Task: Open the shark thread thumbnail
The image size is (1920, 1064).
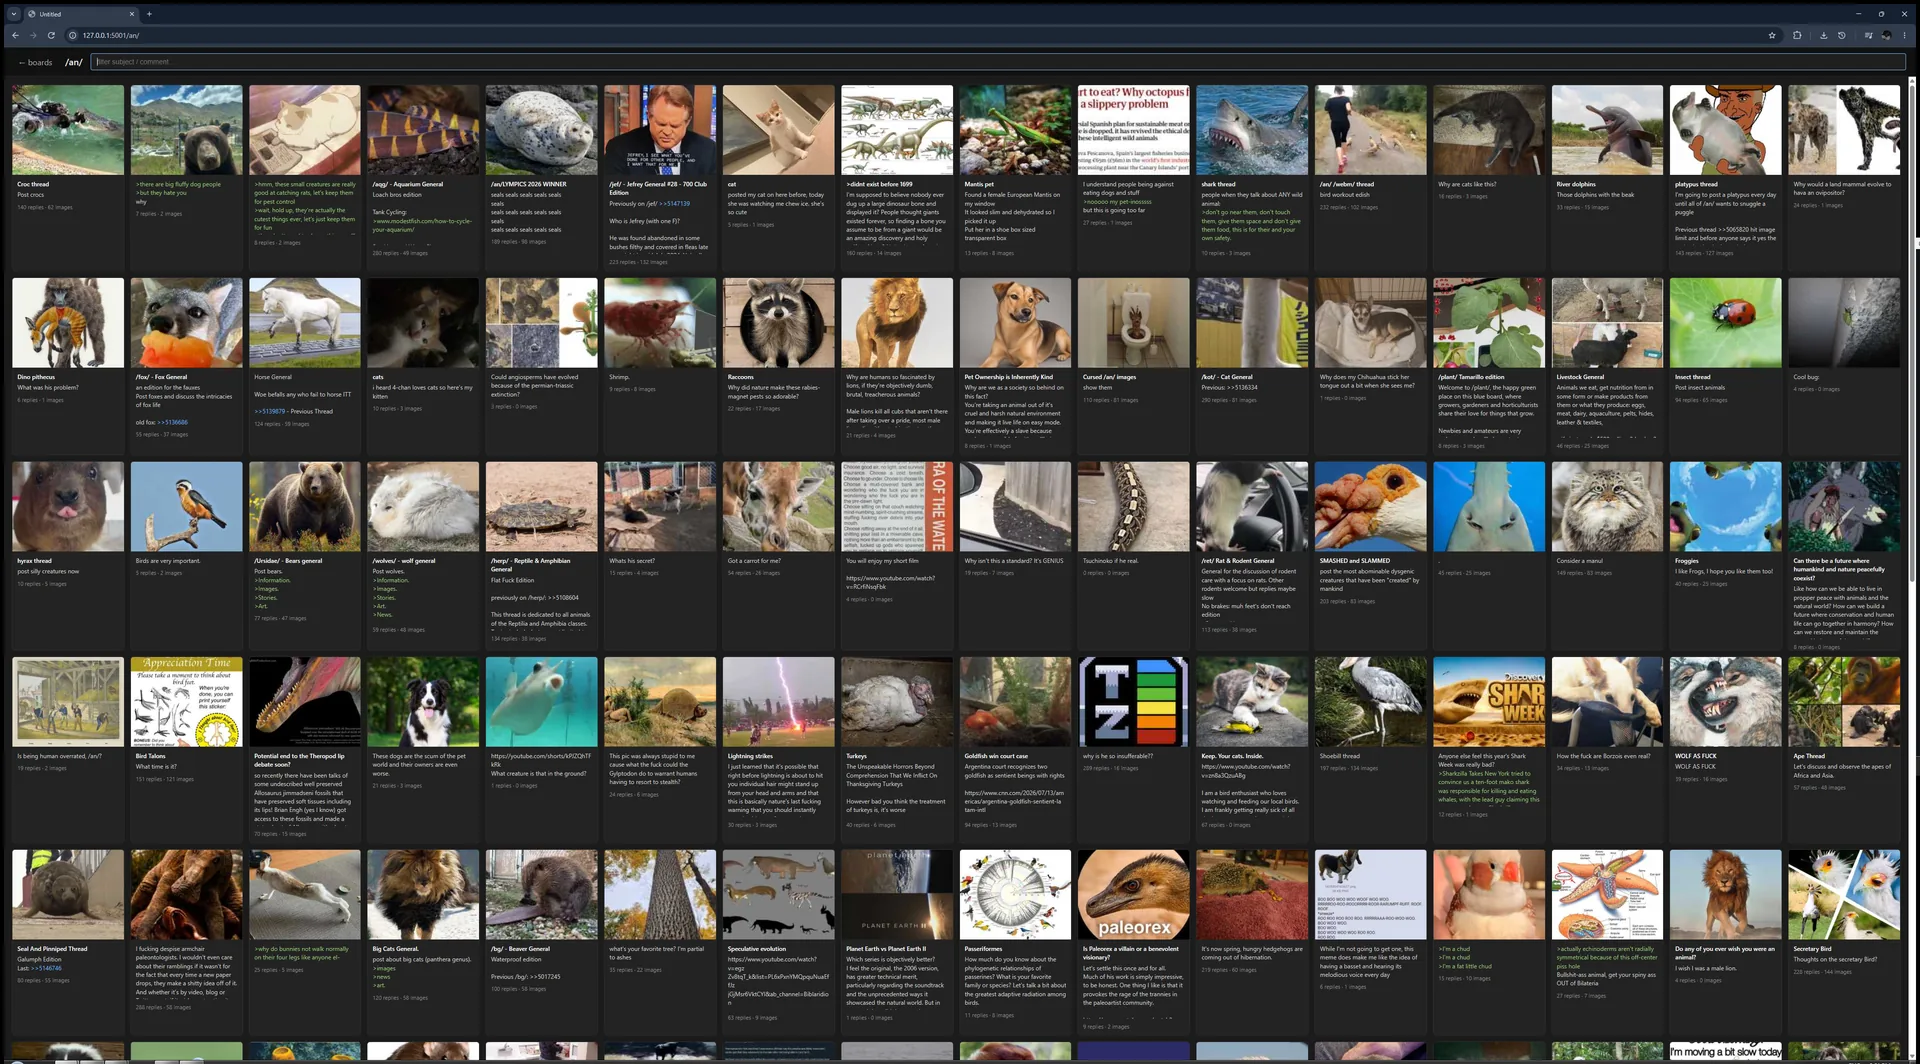Action: click(1252, 130)
